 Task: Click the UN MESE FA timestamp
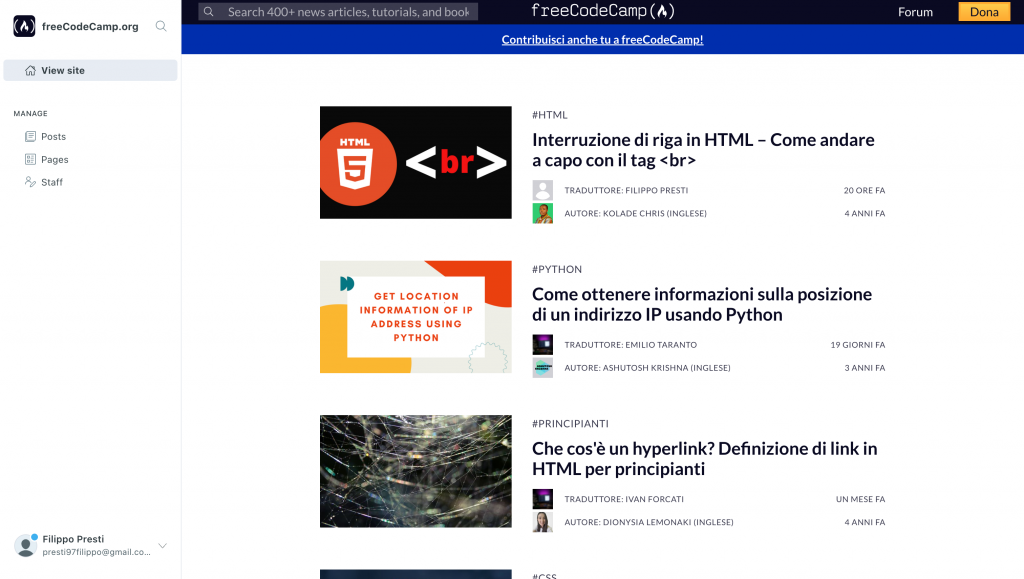point(860,499)
